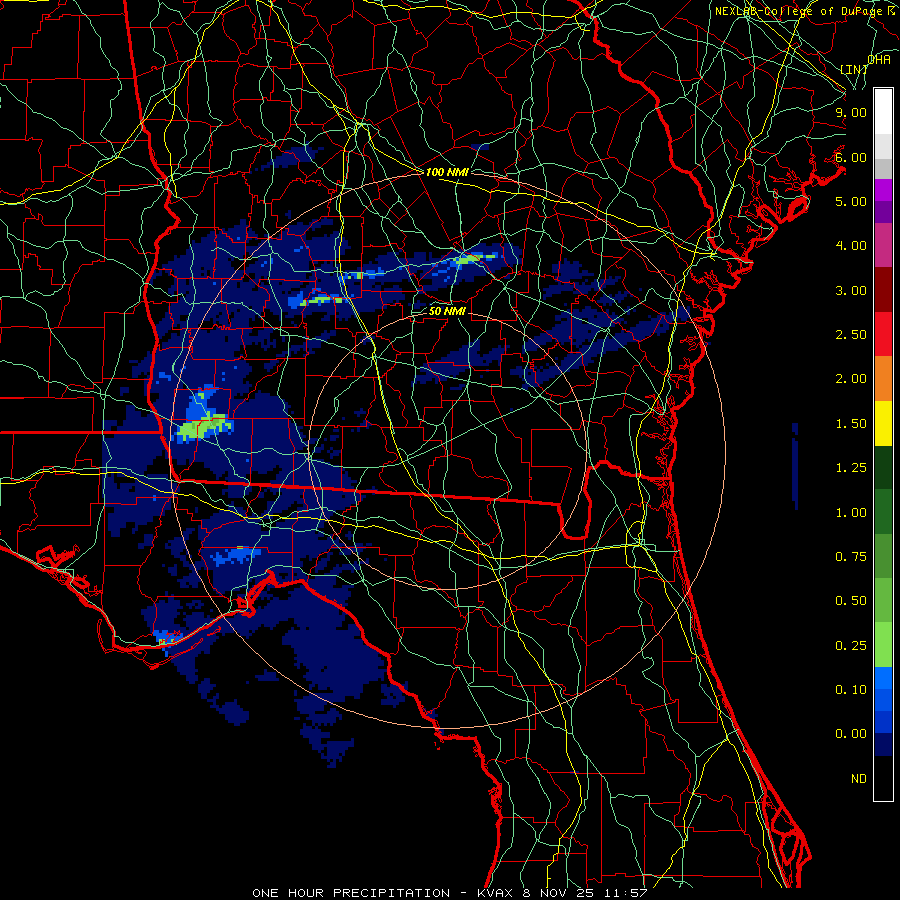
Task: Click the light green swatch beside 0.50
Action: click(883, 600)
